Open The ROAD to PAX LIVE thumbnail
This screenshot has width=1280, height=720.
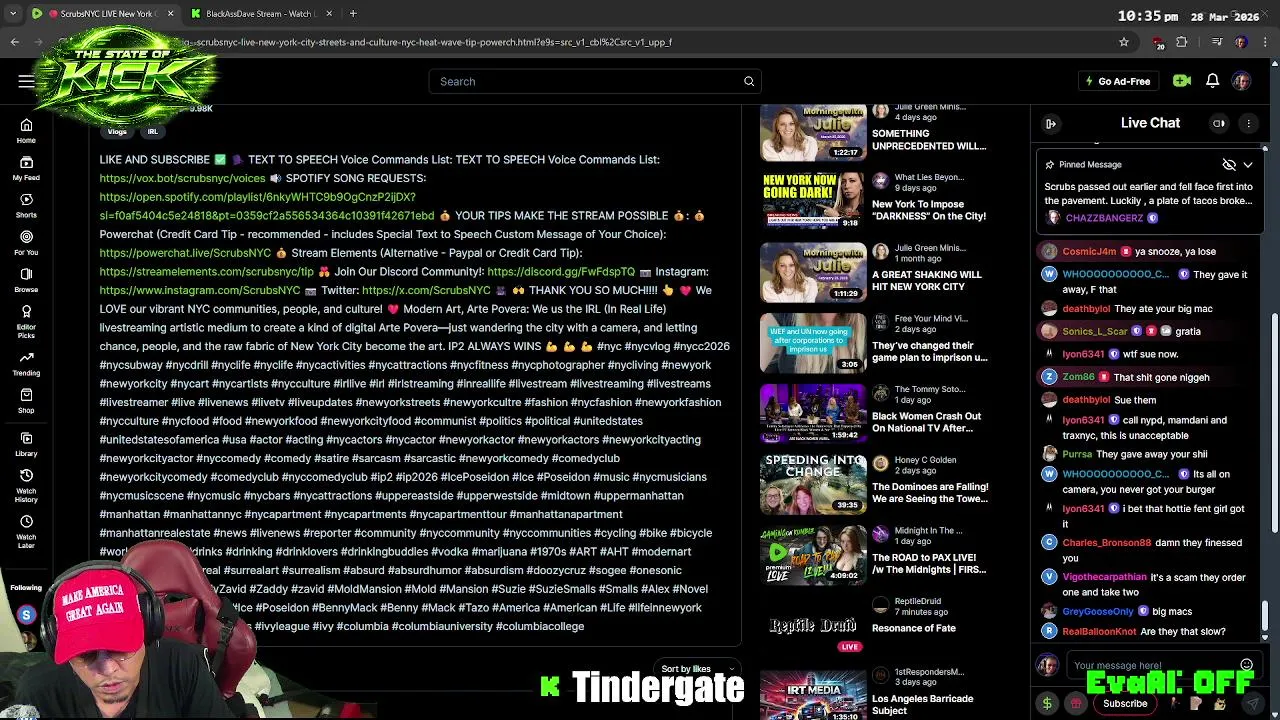813,554
